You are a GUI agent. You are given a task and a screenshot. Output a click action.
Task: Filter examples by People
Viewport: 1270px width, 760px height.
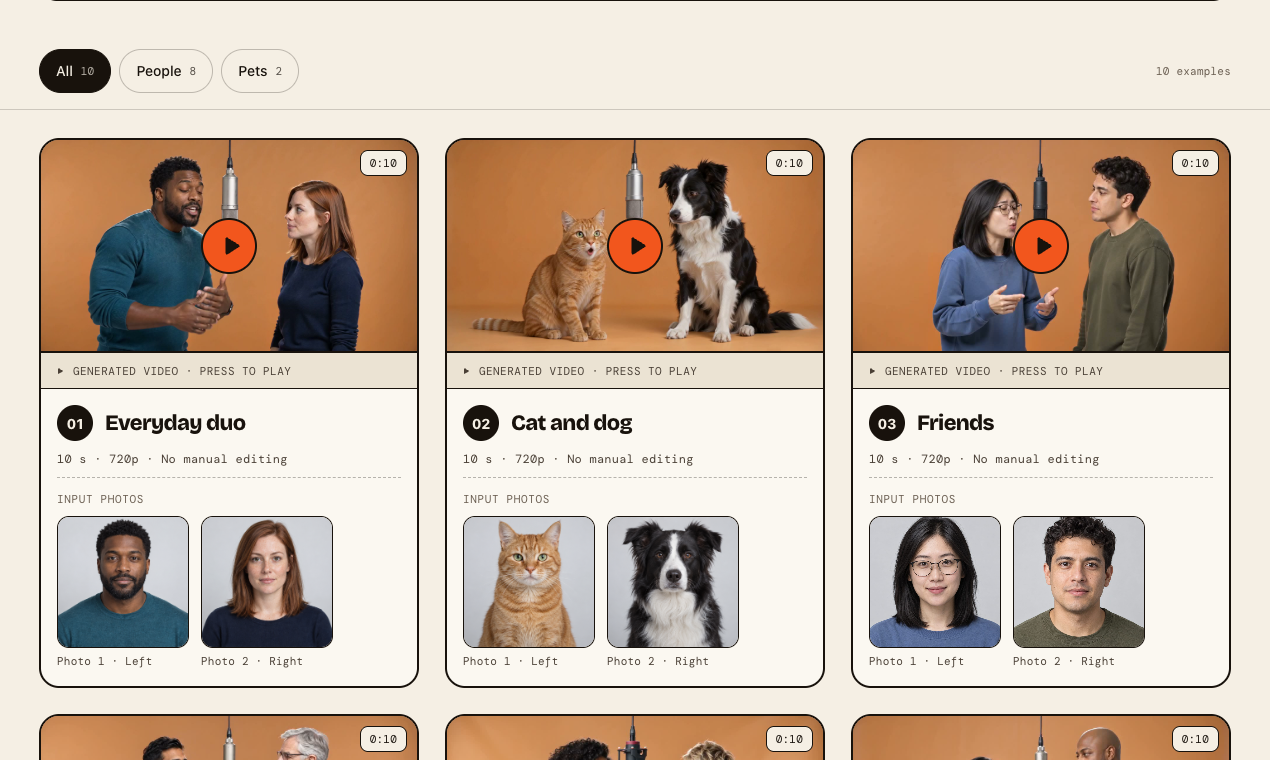(x=166, y=71)
